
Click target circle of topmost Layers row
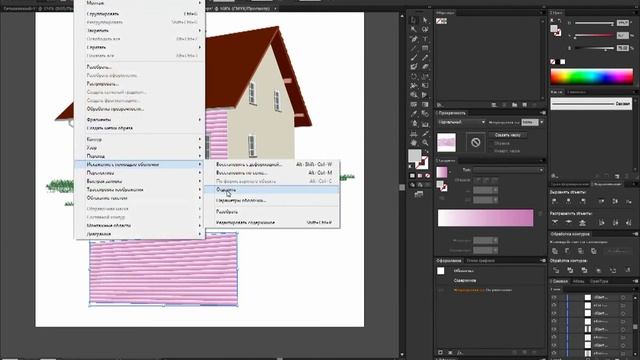click(623, 298)
